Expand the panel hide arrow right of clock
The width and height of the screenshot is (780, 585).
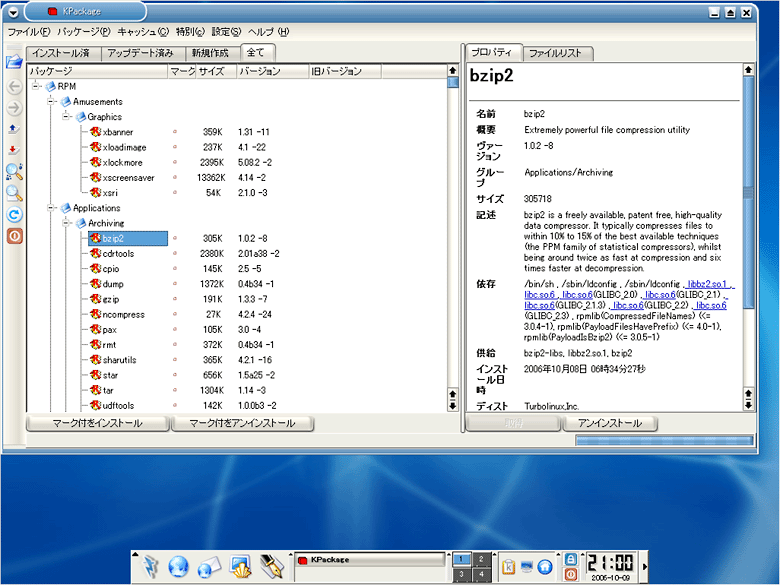[645, 567]
